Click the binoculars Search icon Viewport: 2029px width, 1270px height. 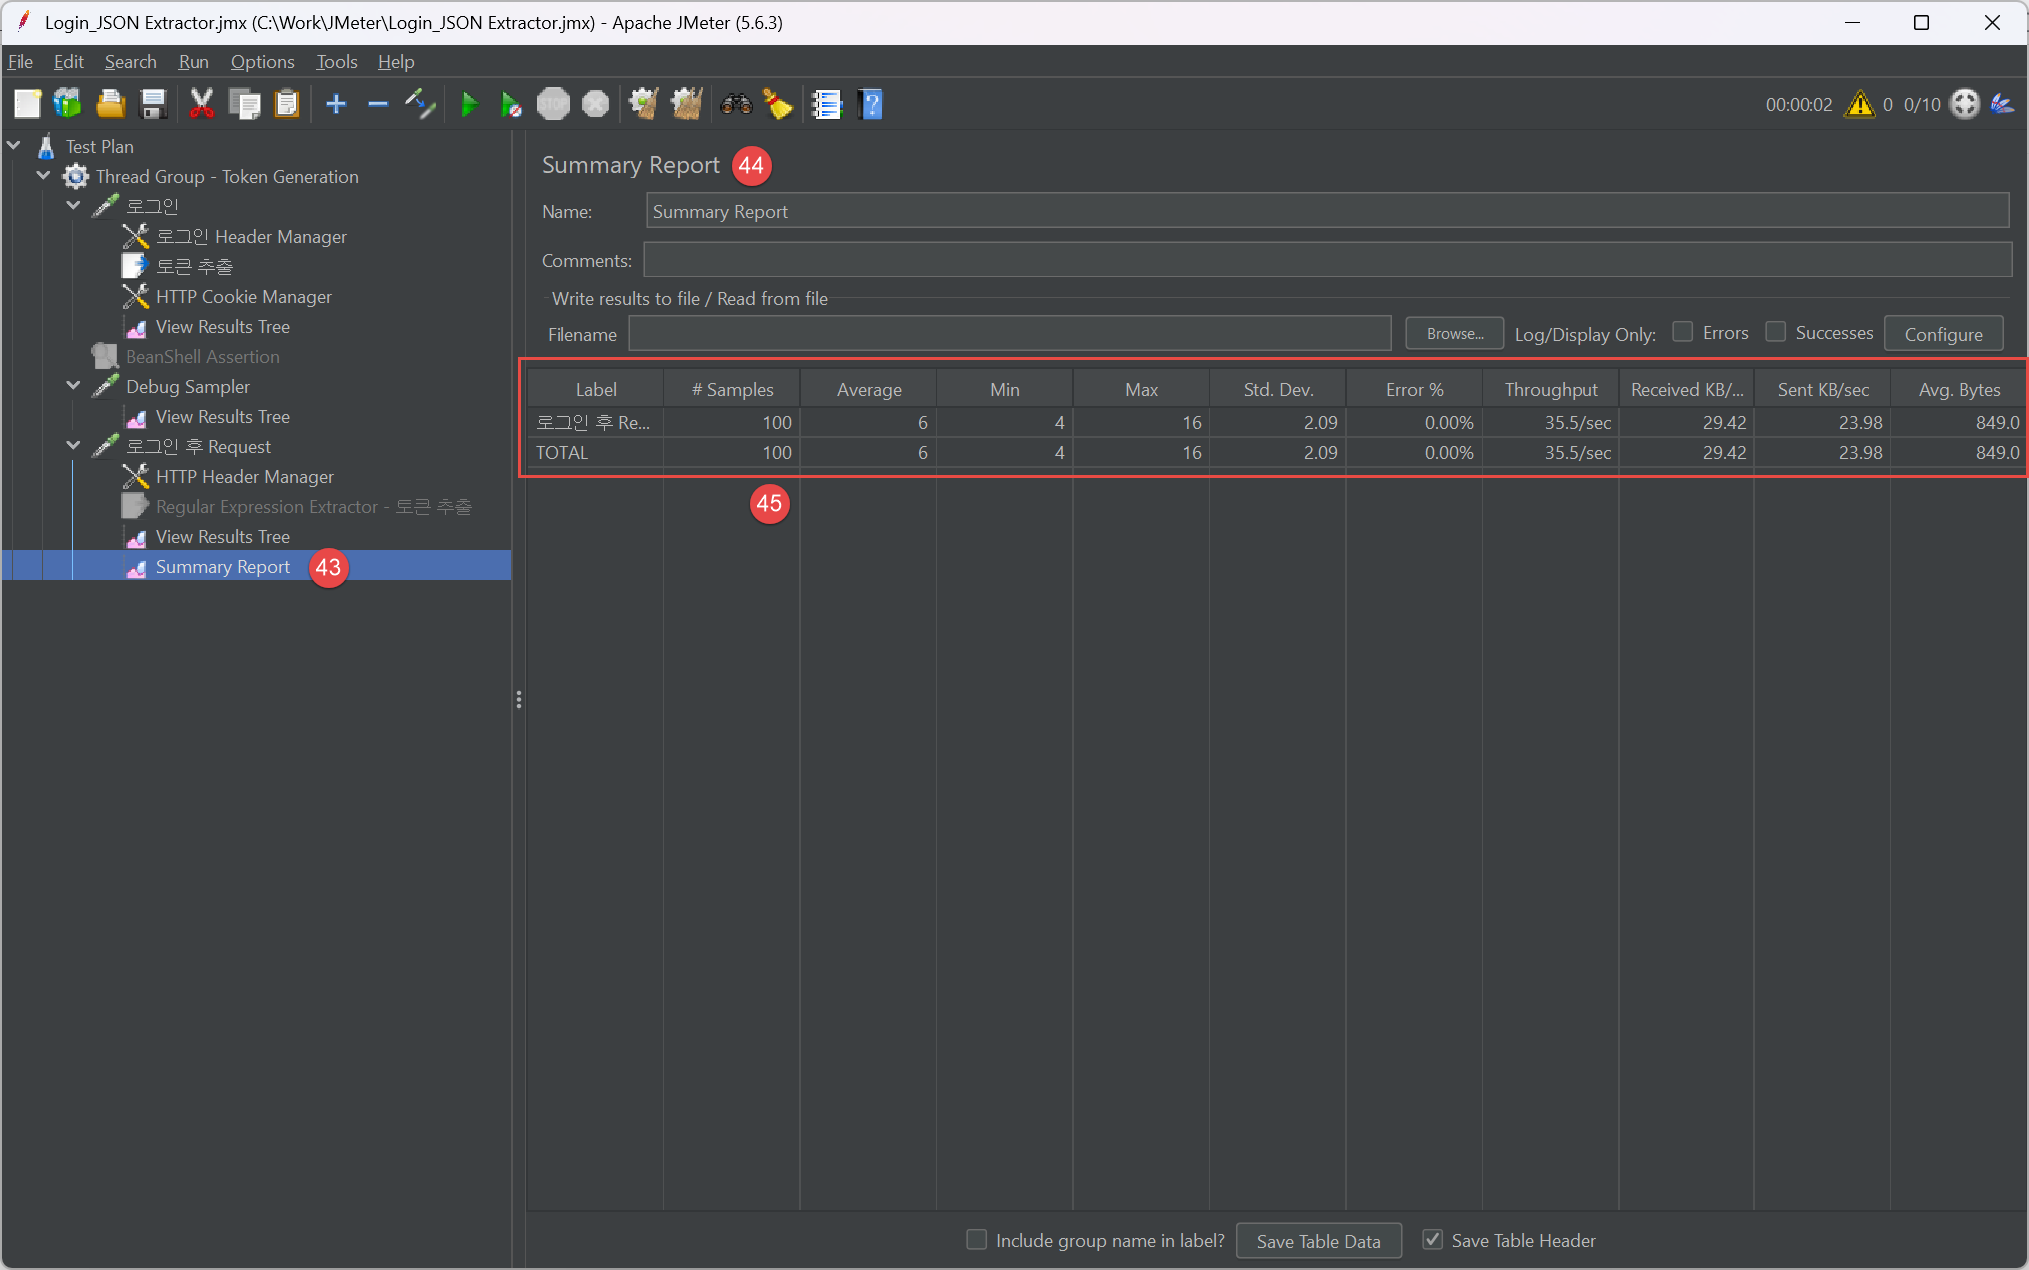coord(736,104)
